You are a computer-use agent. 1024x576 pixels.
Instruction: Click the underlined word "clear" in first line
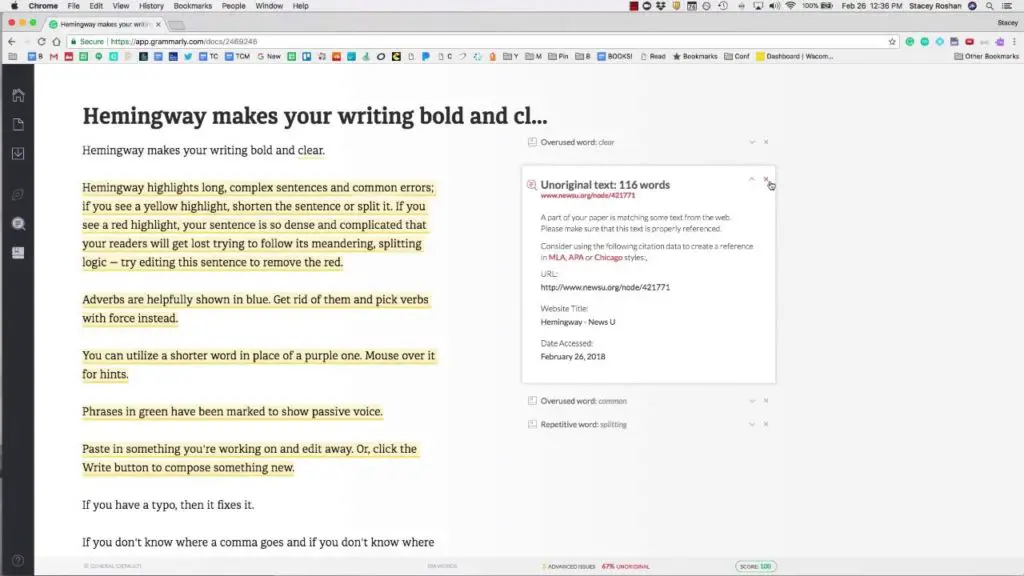pos(310,150)
